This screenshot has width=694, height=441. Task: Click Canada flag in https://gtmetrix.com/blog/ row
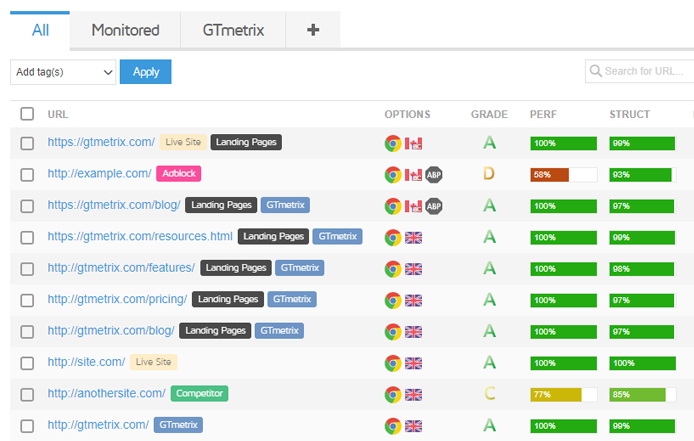[413, 206]
